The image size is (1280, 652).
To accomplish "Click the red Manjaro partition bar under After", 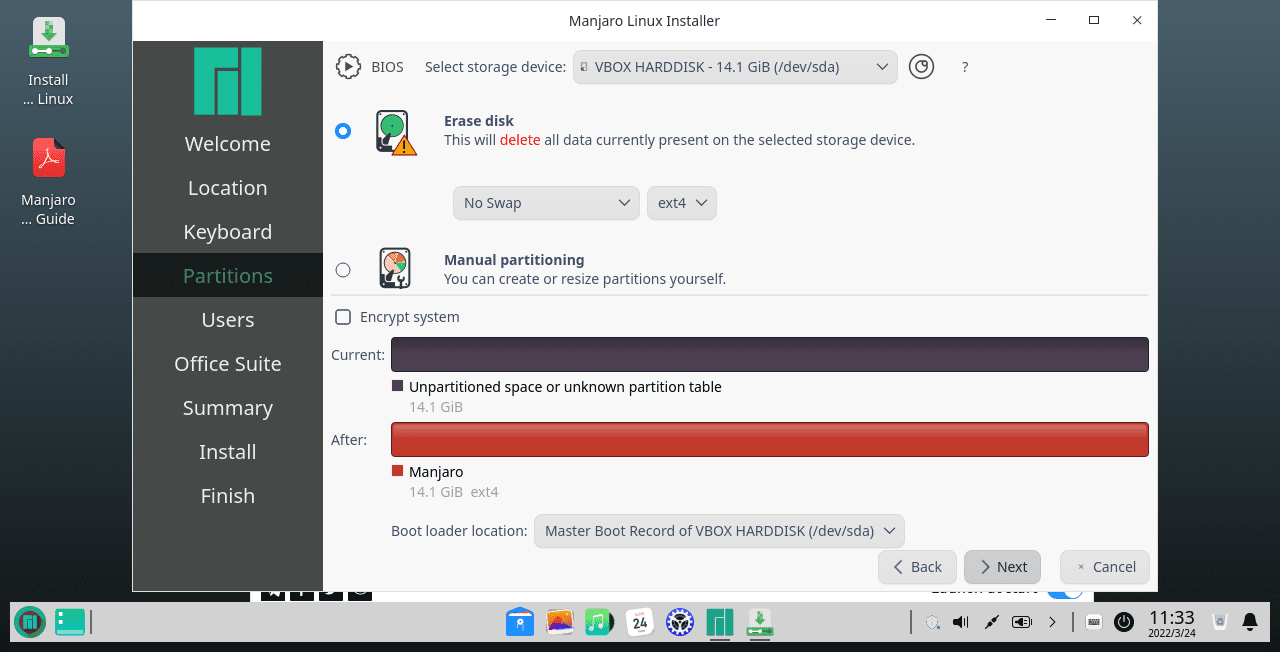I will [x=768, y=439].
